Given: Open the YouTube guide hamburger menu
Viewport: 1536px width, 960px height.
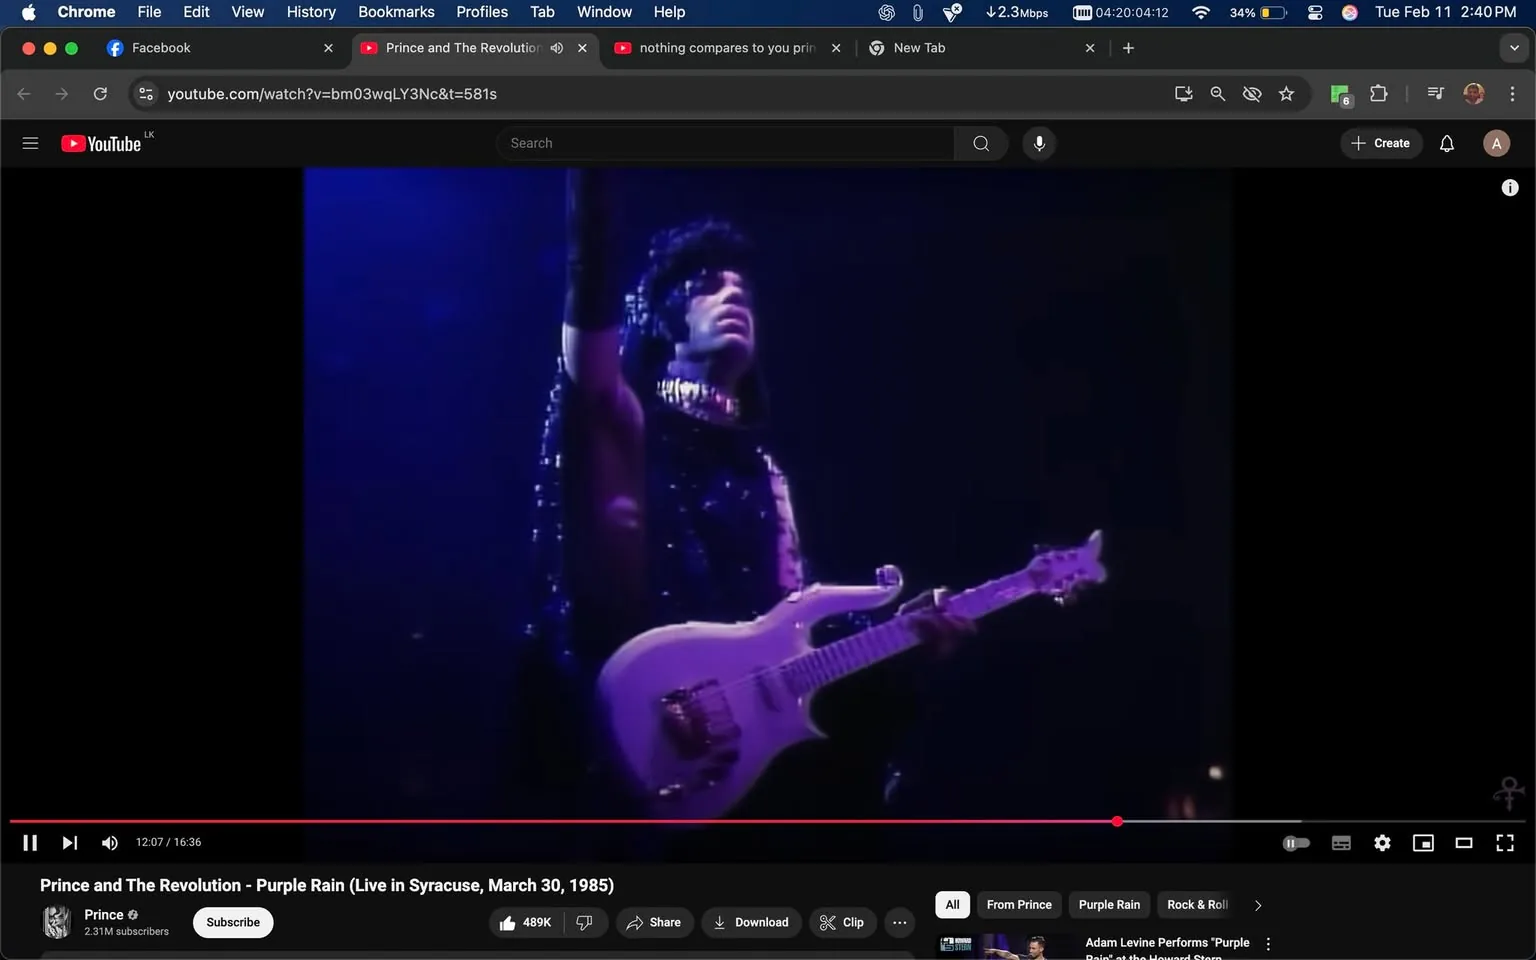Looking at the screenshot, I should pyautogui.click(x=30, y=142).
